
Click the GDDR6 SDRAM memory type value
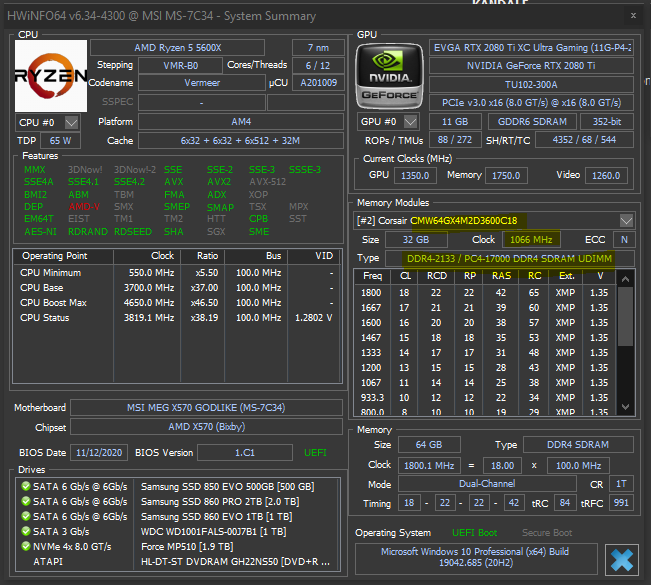click(x=532, y=122)
